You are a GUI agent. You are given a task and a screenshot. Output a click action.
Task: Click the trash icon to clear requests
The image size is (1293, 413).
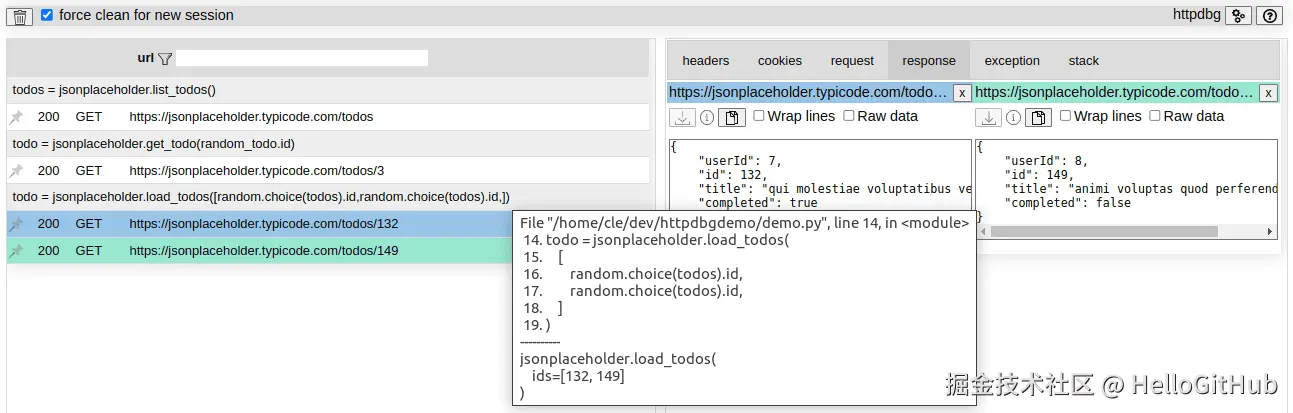pyautogui.click(x=21, y=16)
